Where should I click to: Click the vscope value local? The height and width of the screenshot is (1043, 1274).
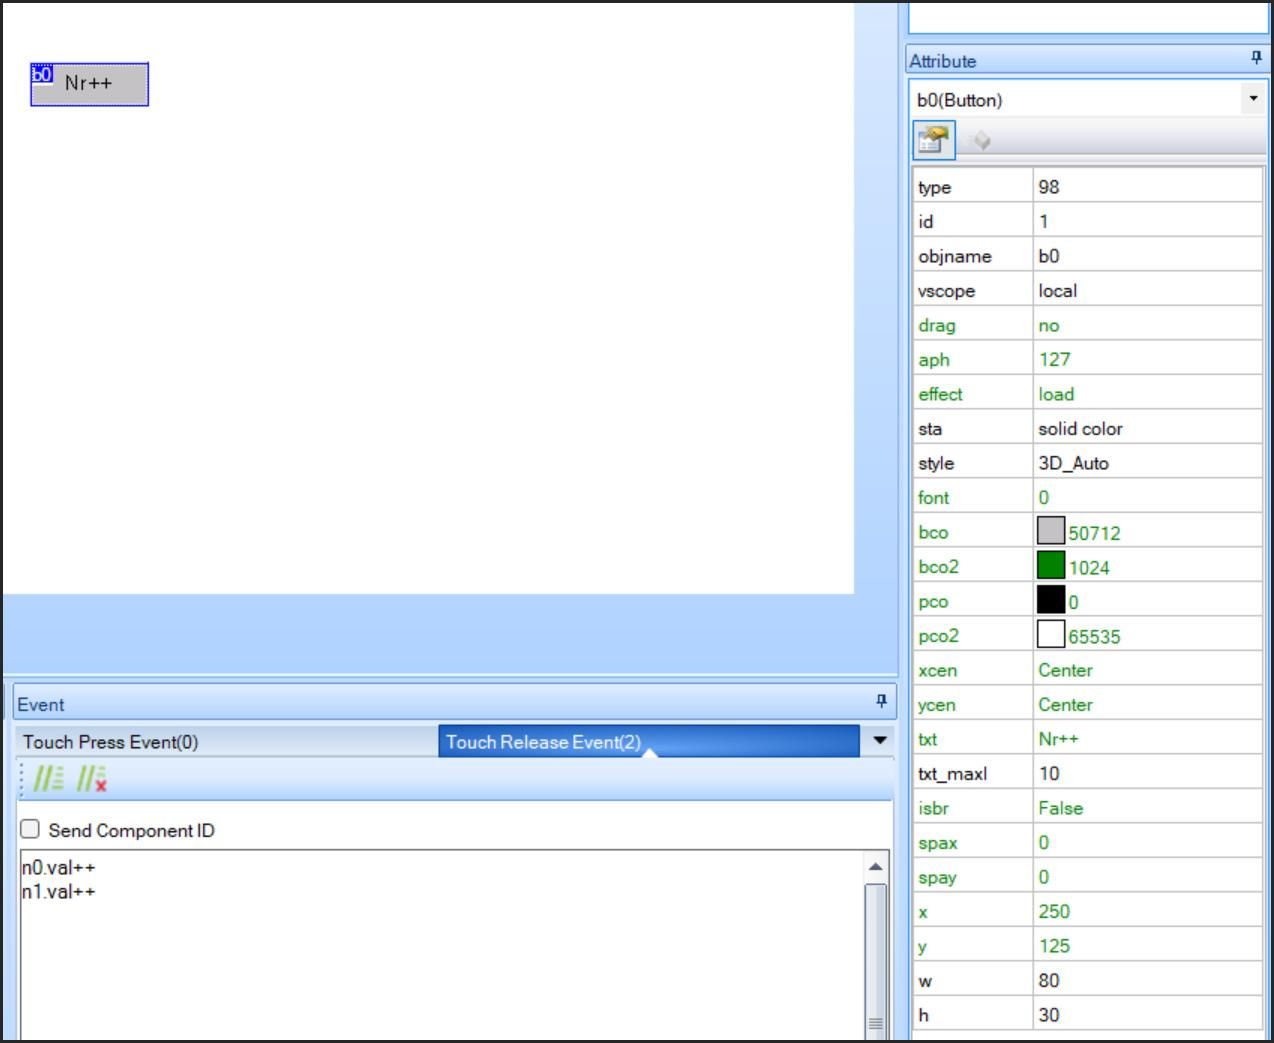point(1147,290)
